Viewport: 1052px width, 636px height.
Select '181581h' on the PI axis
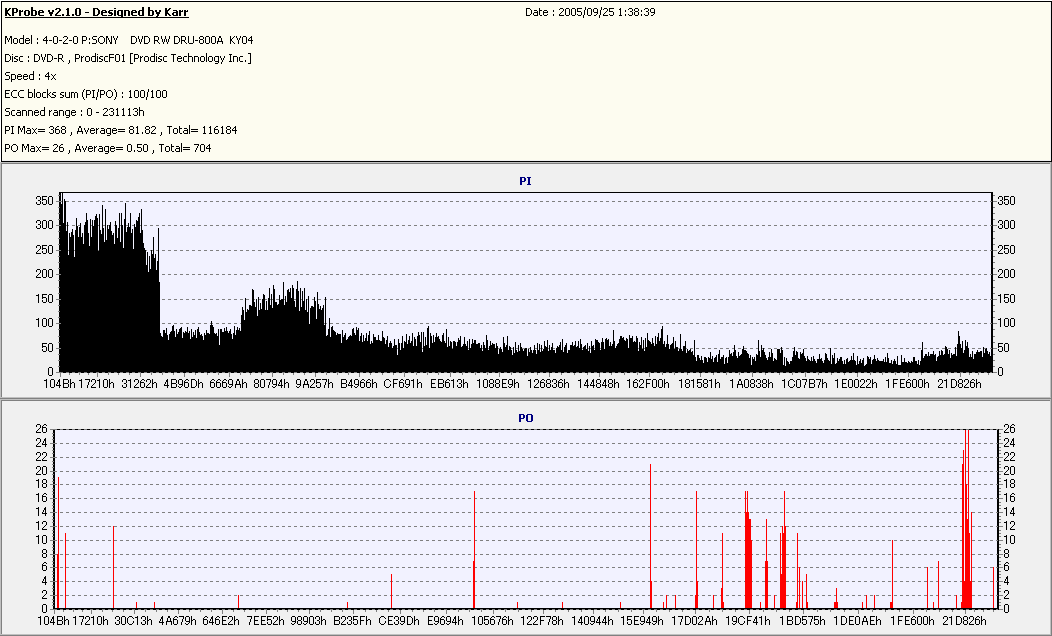(x=698, y=384)
